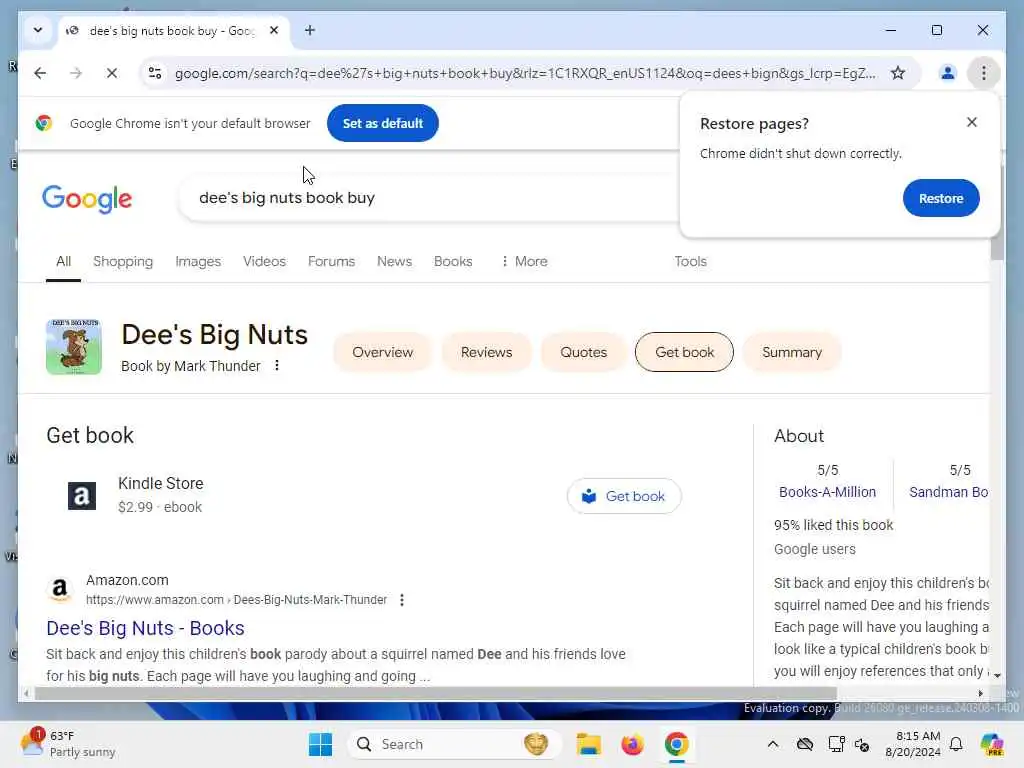This screenshot has width=1024, height=768.
Task: Open the Sandman Books rating link
Action: pyautogui.click(x=948, y=492)
